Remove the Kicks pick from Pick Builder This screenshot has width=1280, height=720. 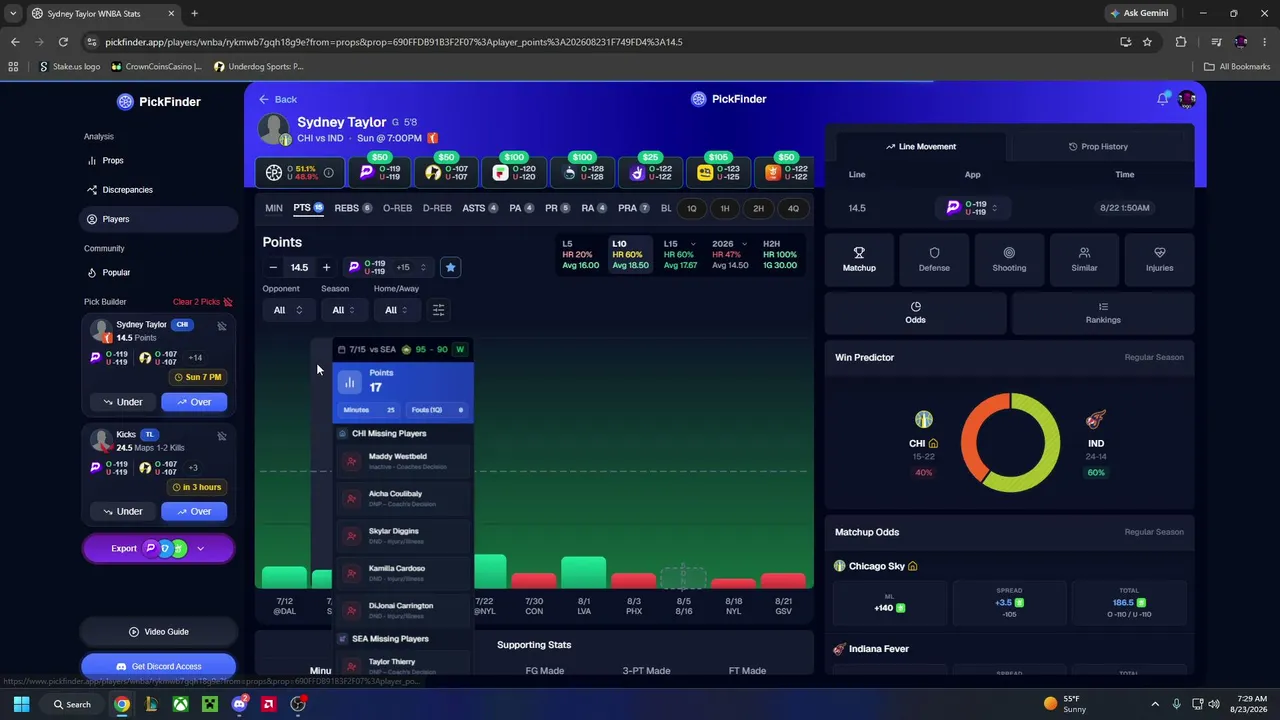click(222, 436)
